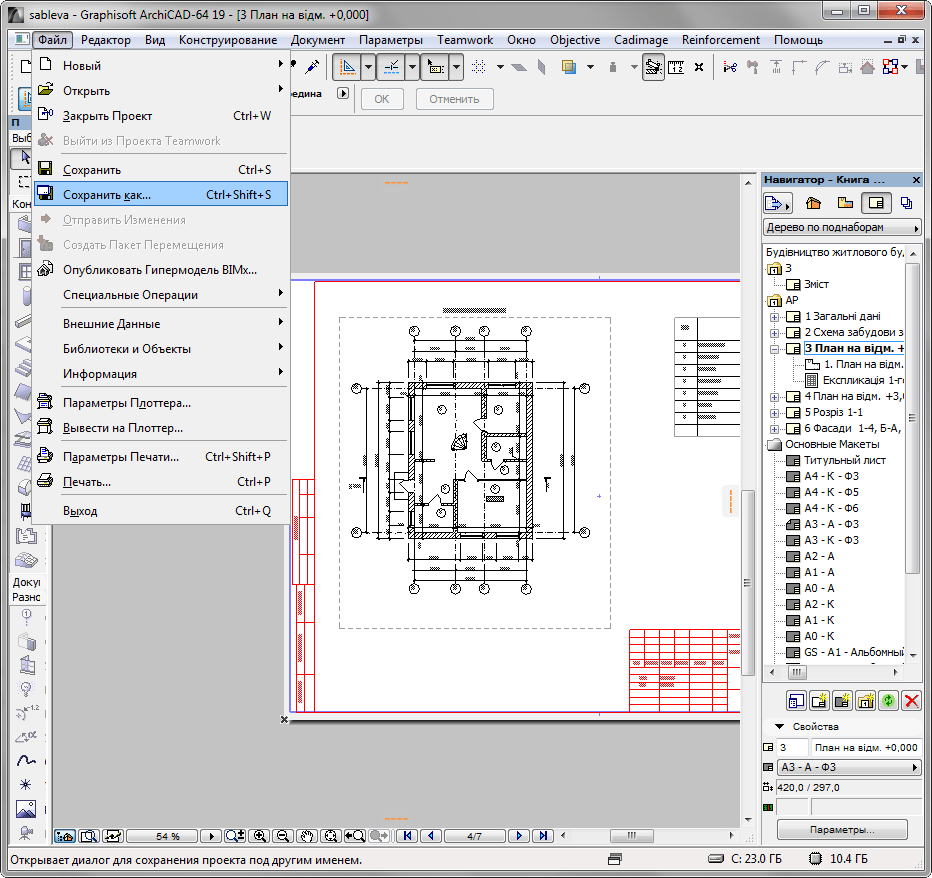The image size is (932, 878).
Task: Select the Layout Book icon in Navigator
Action: pyautogui.click(x=876, y=203)
